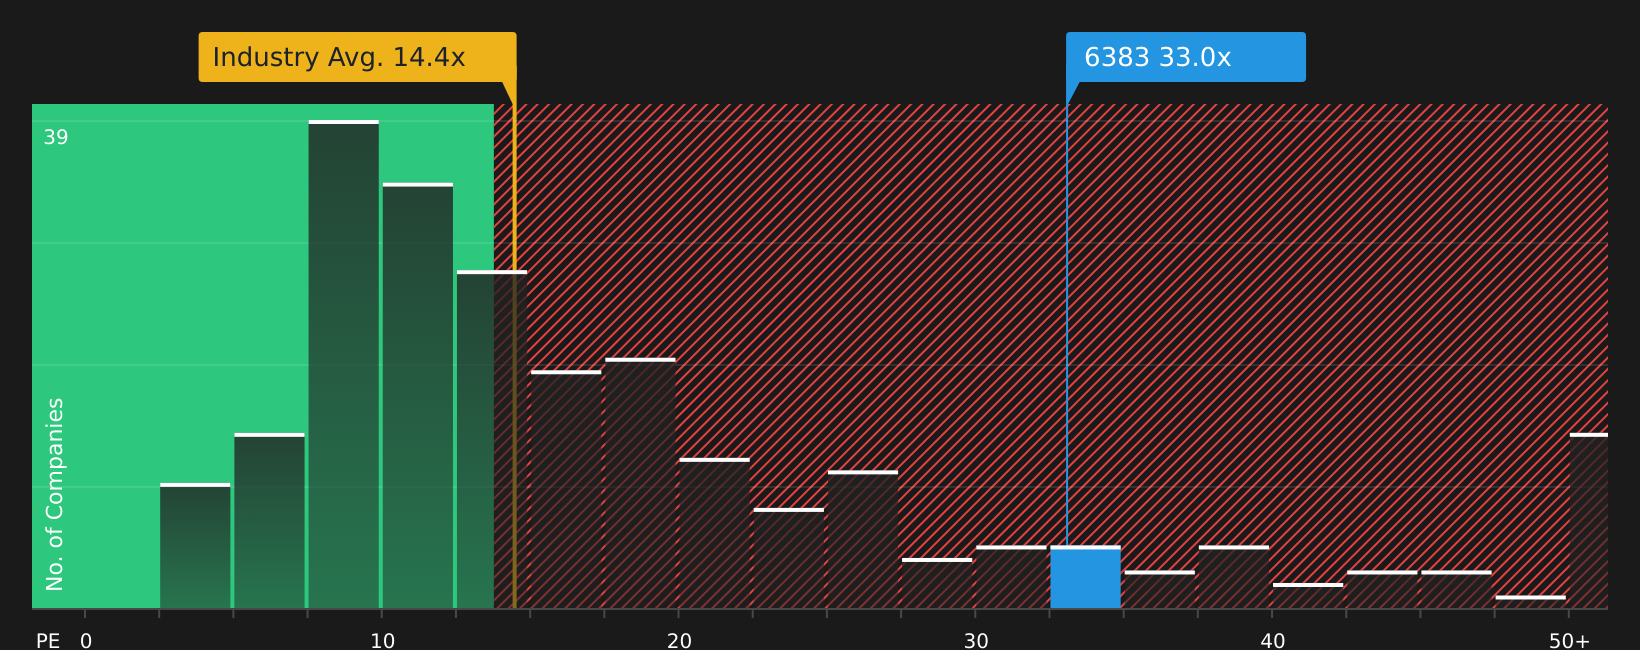Click the '30' x-axis tick label
1640x650 pixels.
976,641
